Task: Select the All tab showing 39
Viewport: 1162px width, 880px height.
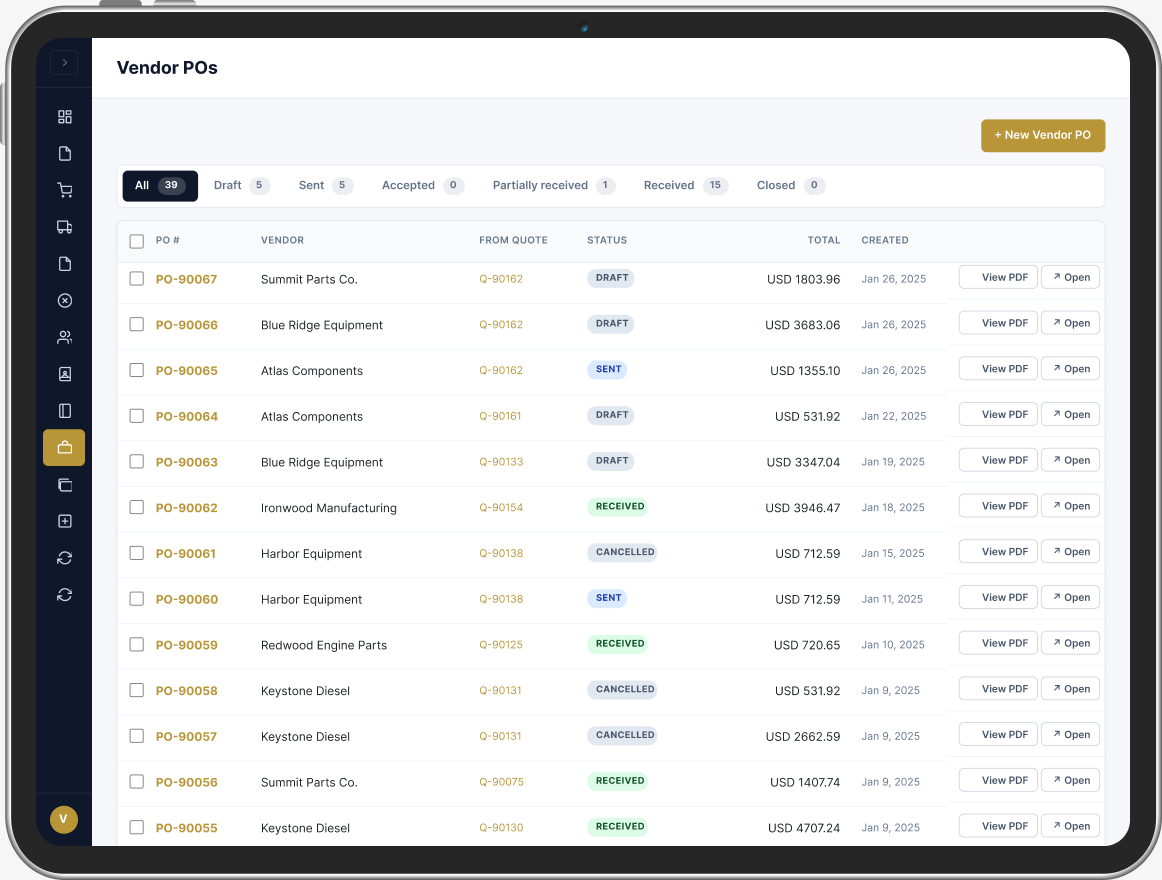Action: point(160,185)
